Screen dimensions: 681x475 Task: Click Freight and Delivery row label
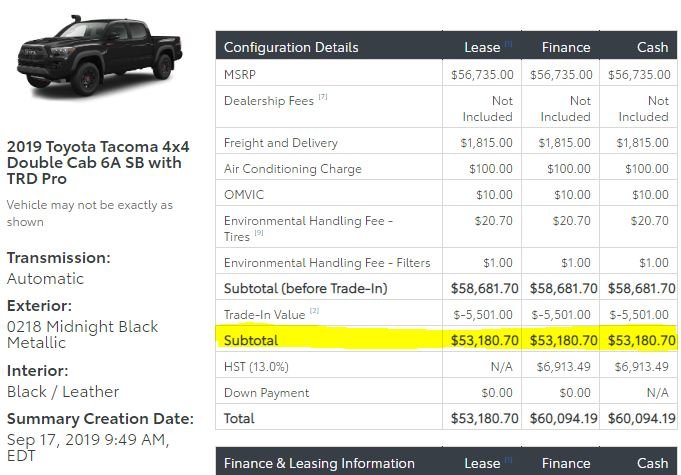pyautogui.click(x=281, y=143)
